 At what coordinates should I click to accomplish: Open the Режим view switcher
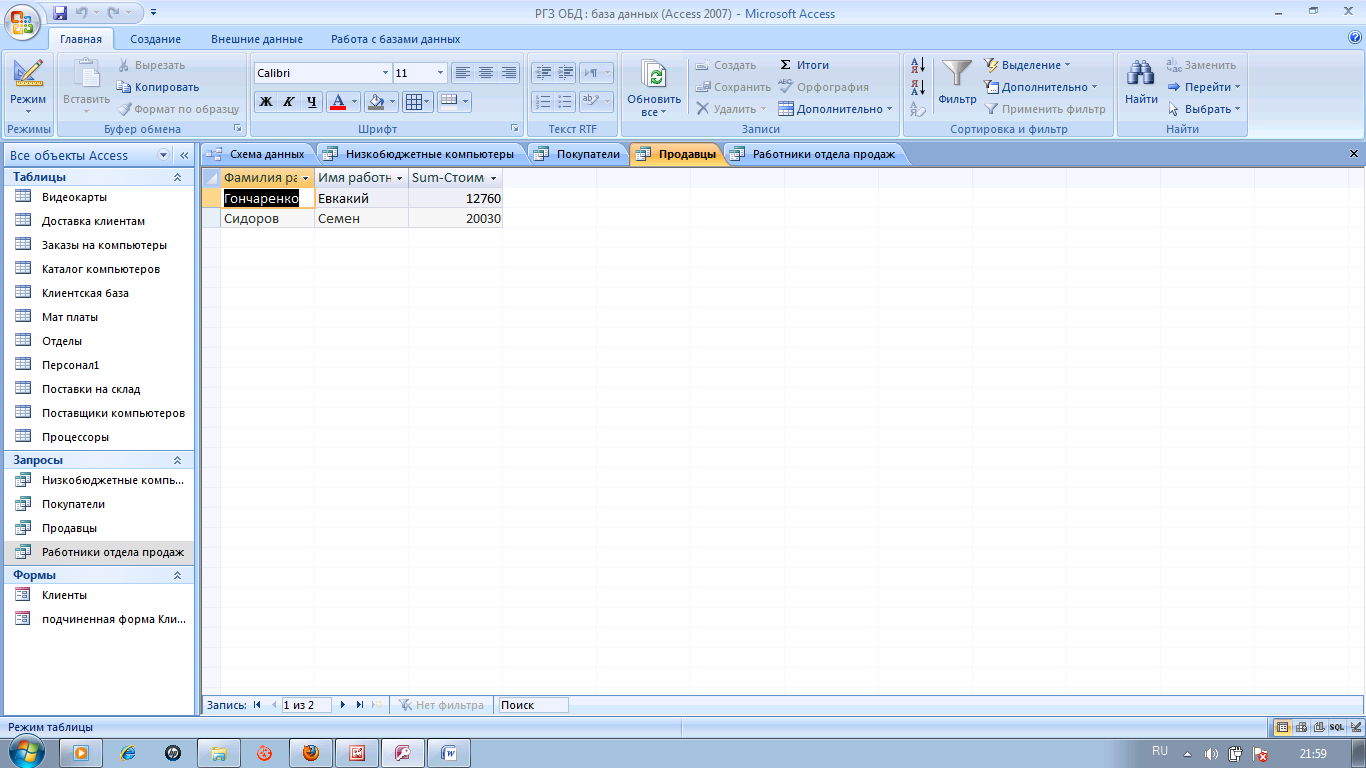[28, 87]
